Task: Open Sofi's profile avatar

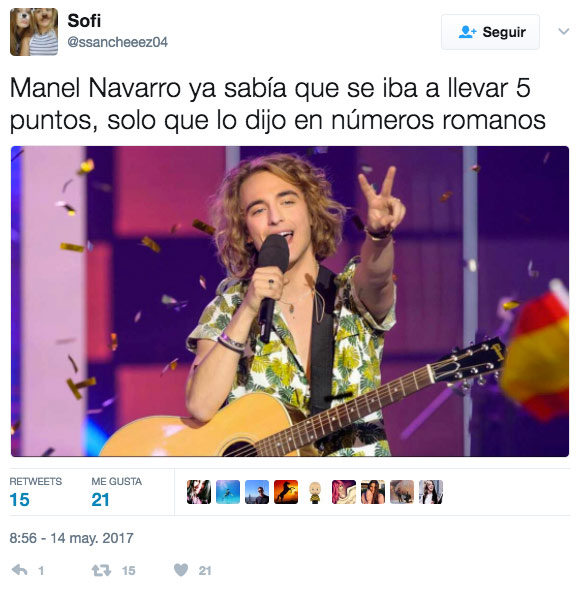Action: (x=34, y=32)
